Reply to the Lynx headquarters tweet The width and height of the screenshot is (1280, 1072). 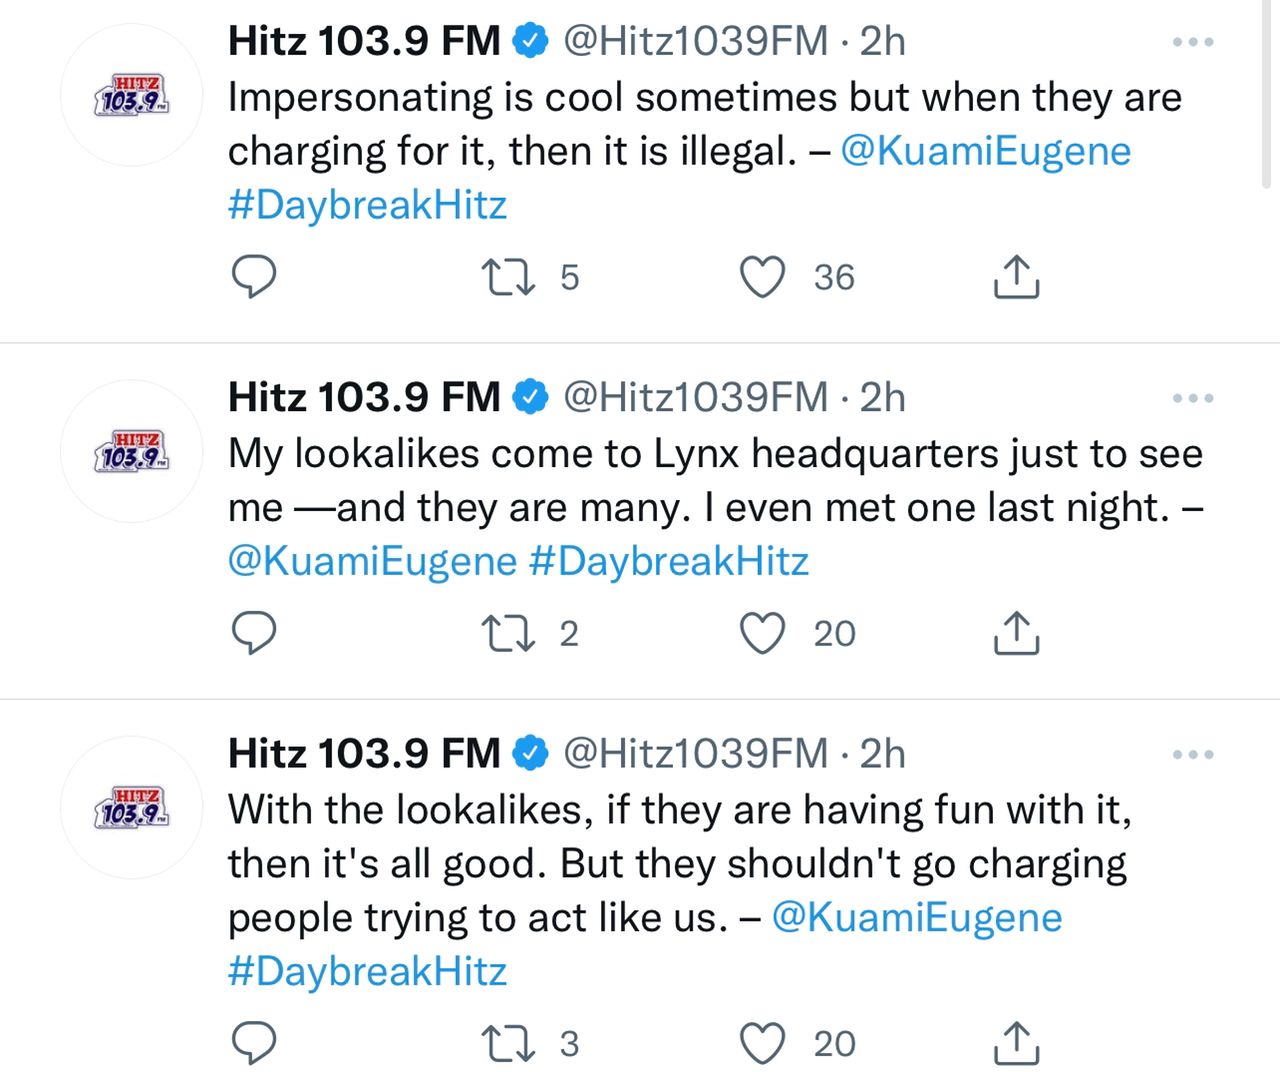pos(254,633)
